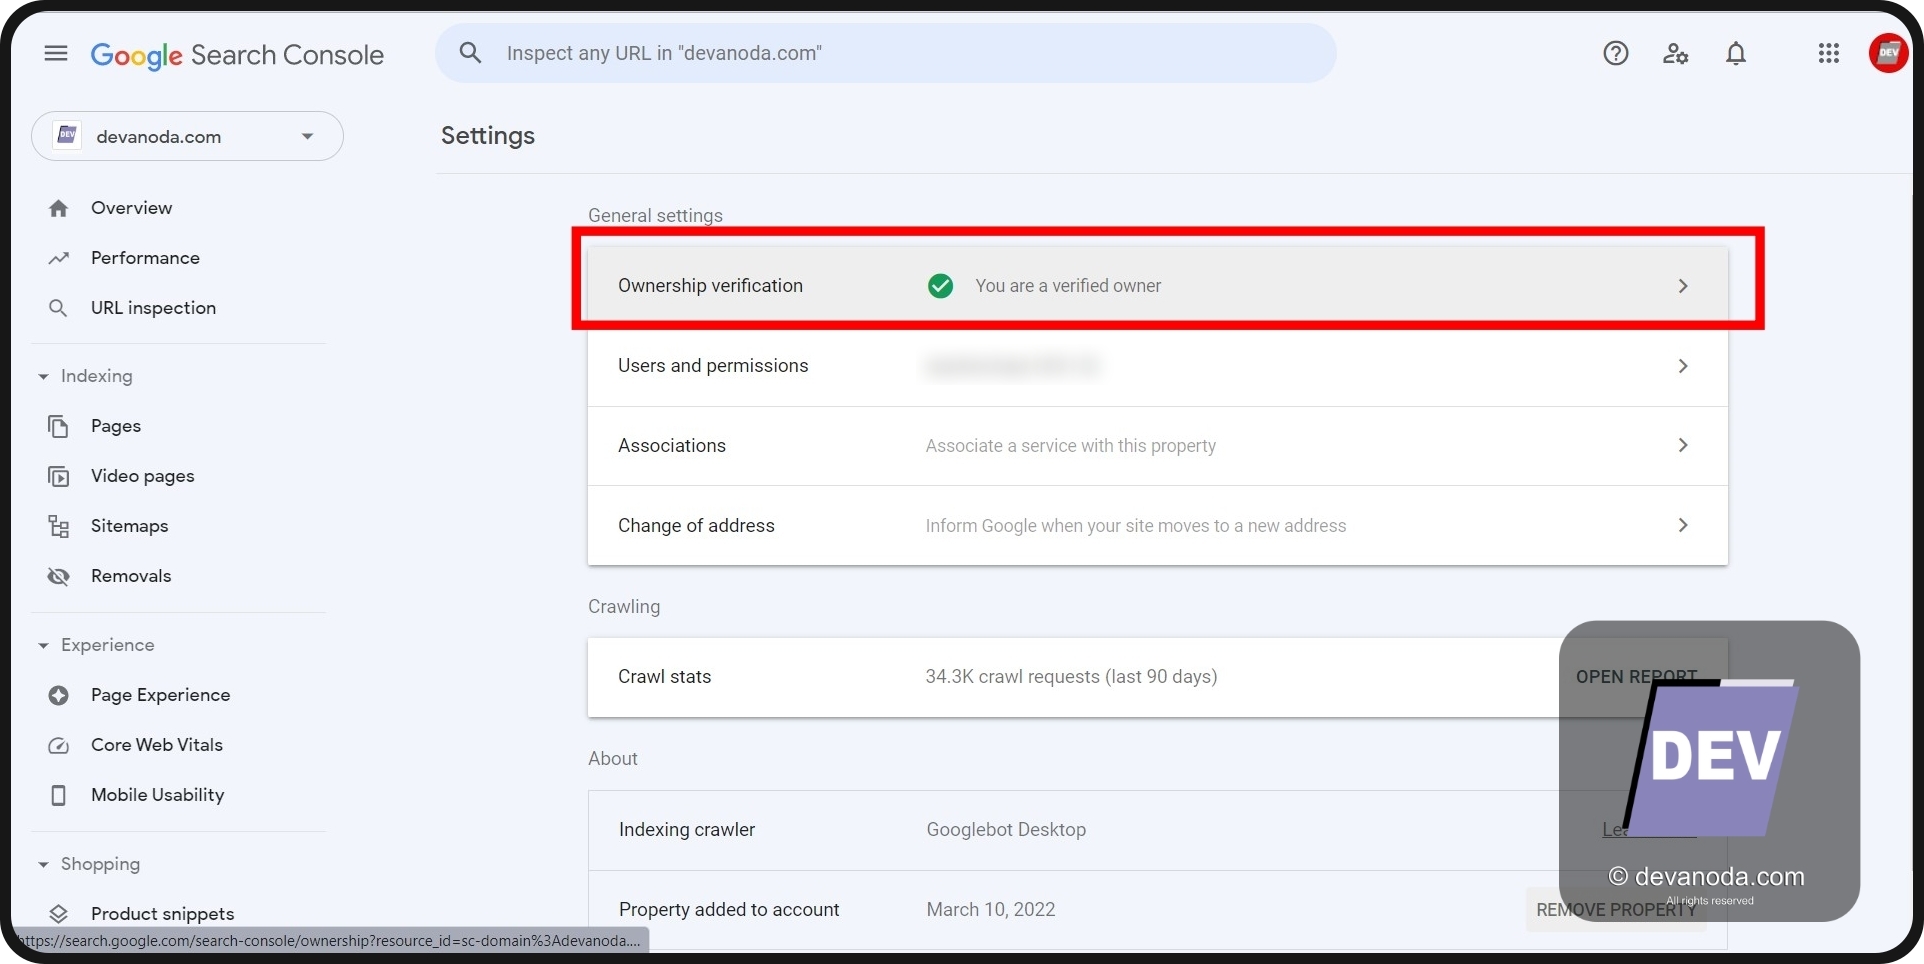The width and height of the screenshot is (1924, 964).
Task: Click the Mobile Usability phone icon
Action: pos(59,795)
